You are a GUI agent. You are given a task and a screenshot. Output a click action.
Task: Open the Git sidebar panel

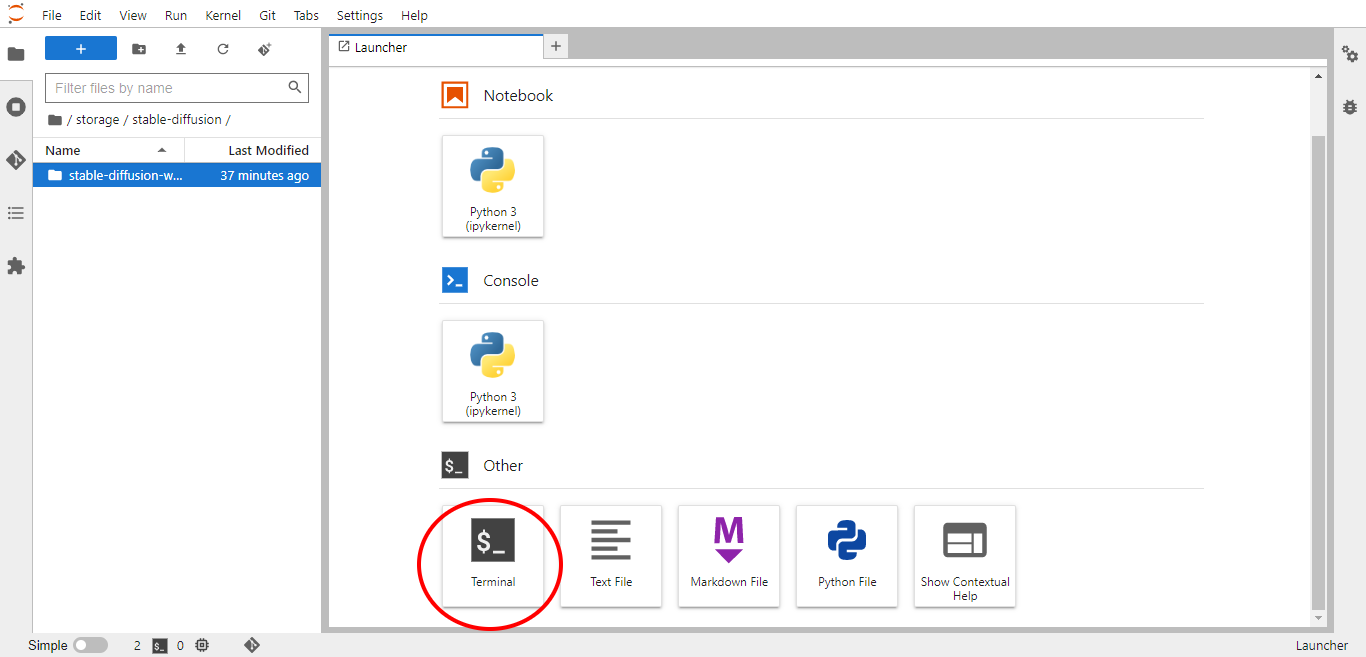[x=16, y=160]
